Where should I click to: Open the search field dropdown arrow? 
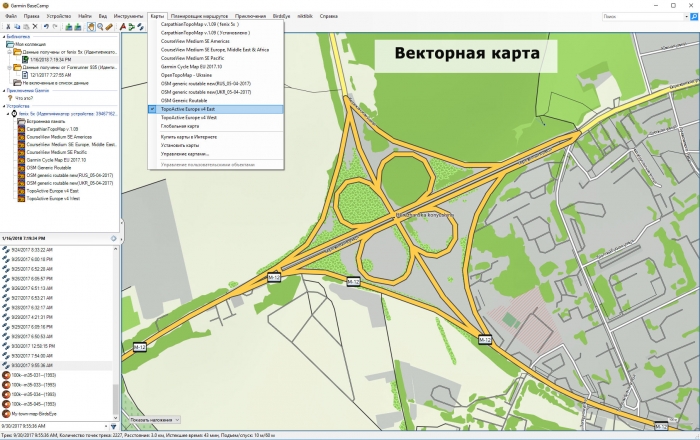[686, 17]
